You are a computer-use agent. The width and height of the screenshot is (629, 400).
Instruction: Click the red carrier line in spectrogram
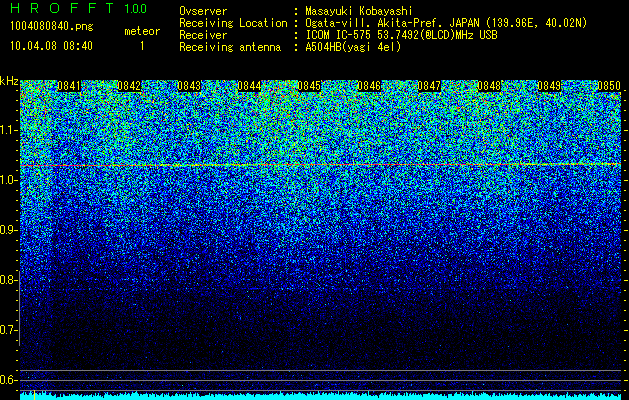click(x=321, y=165)
